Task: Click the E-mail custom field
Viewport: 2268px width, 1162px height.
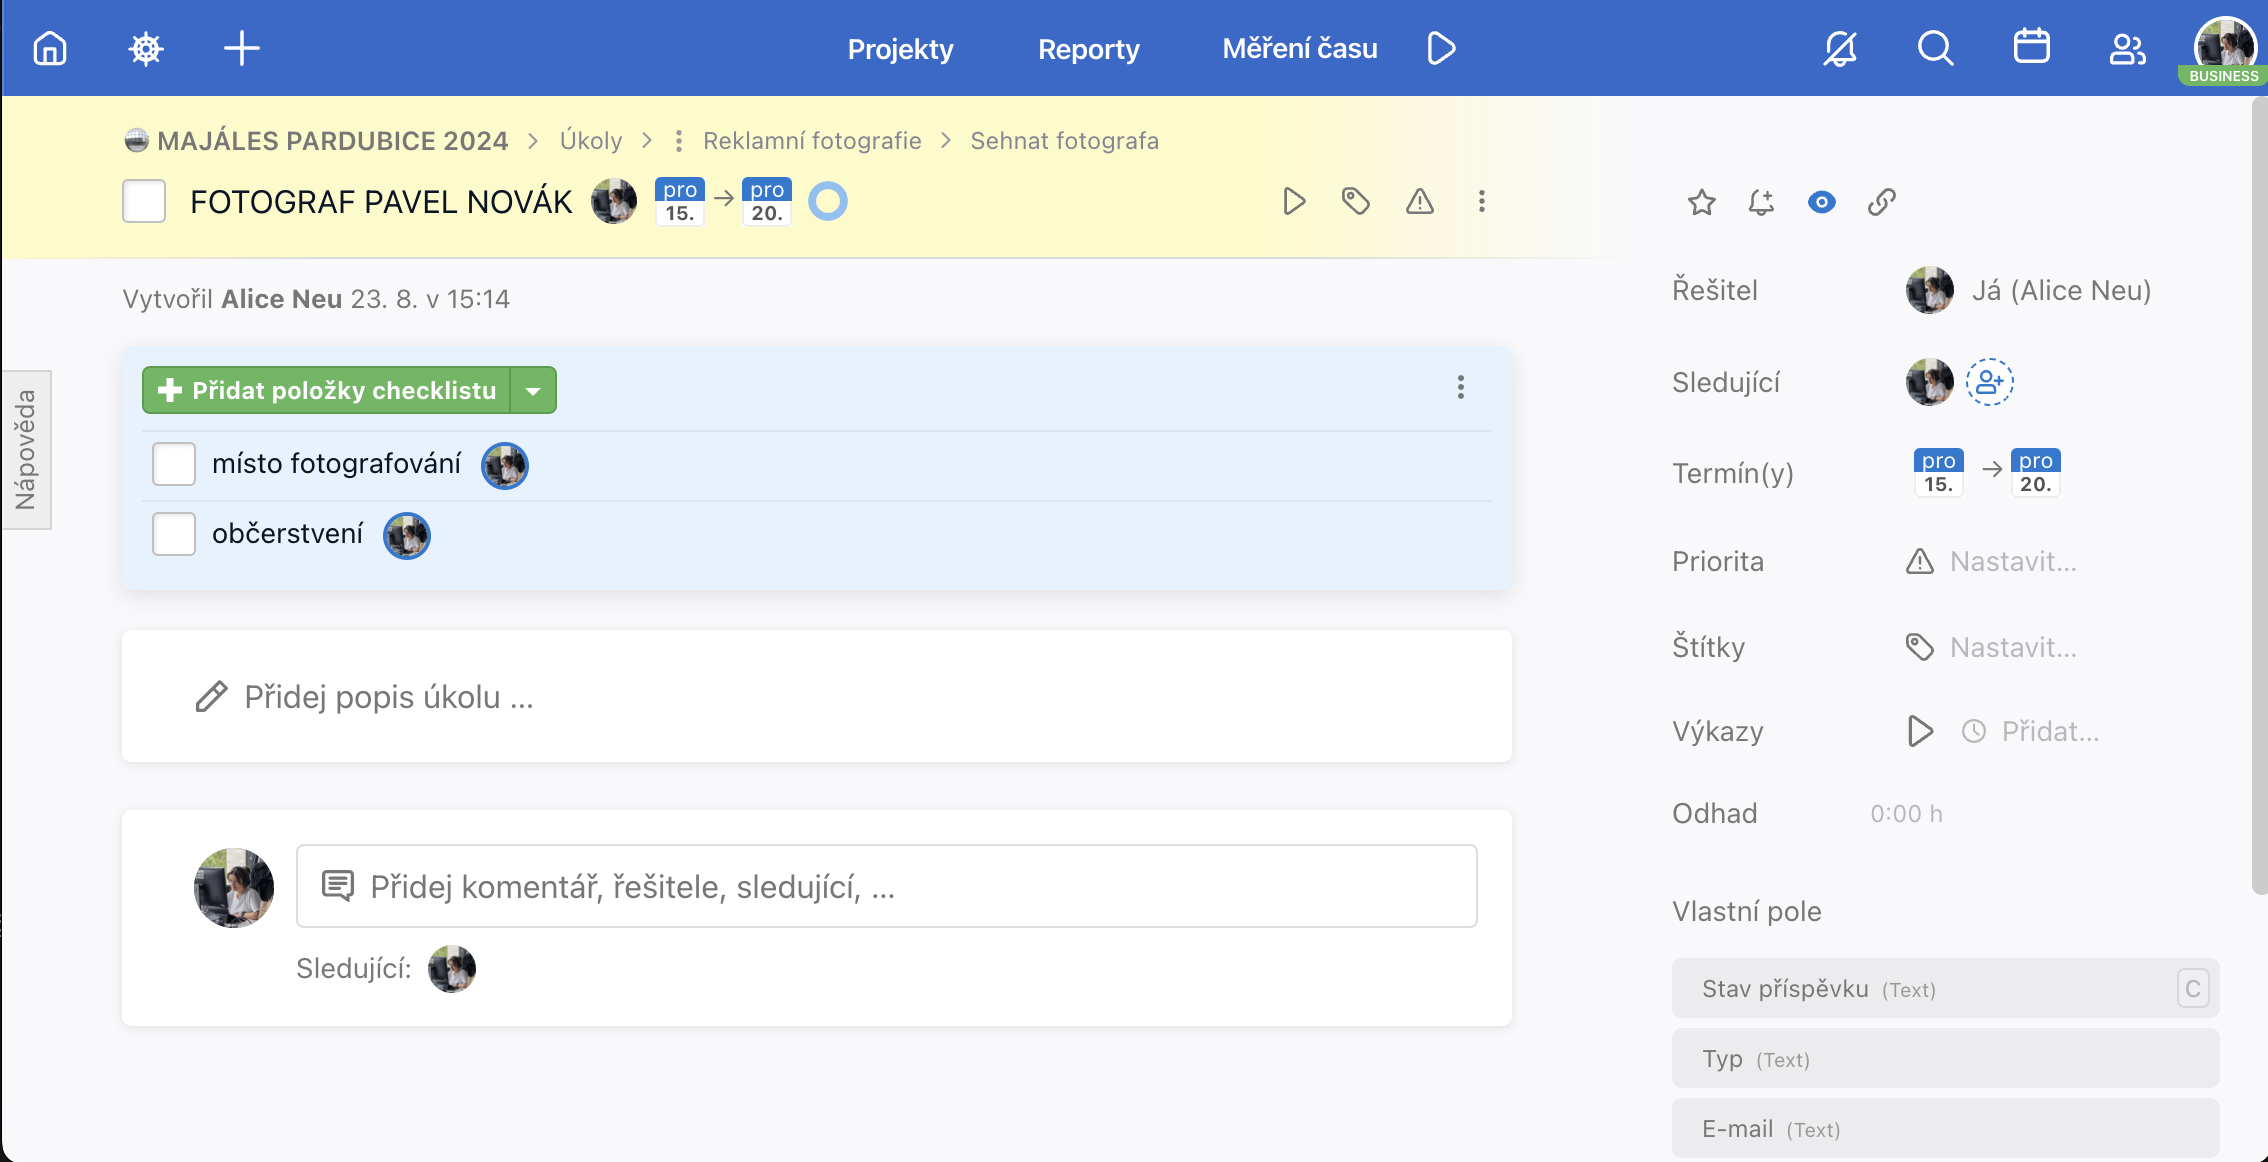Action: (1945, 1128)
